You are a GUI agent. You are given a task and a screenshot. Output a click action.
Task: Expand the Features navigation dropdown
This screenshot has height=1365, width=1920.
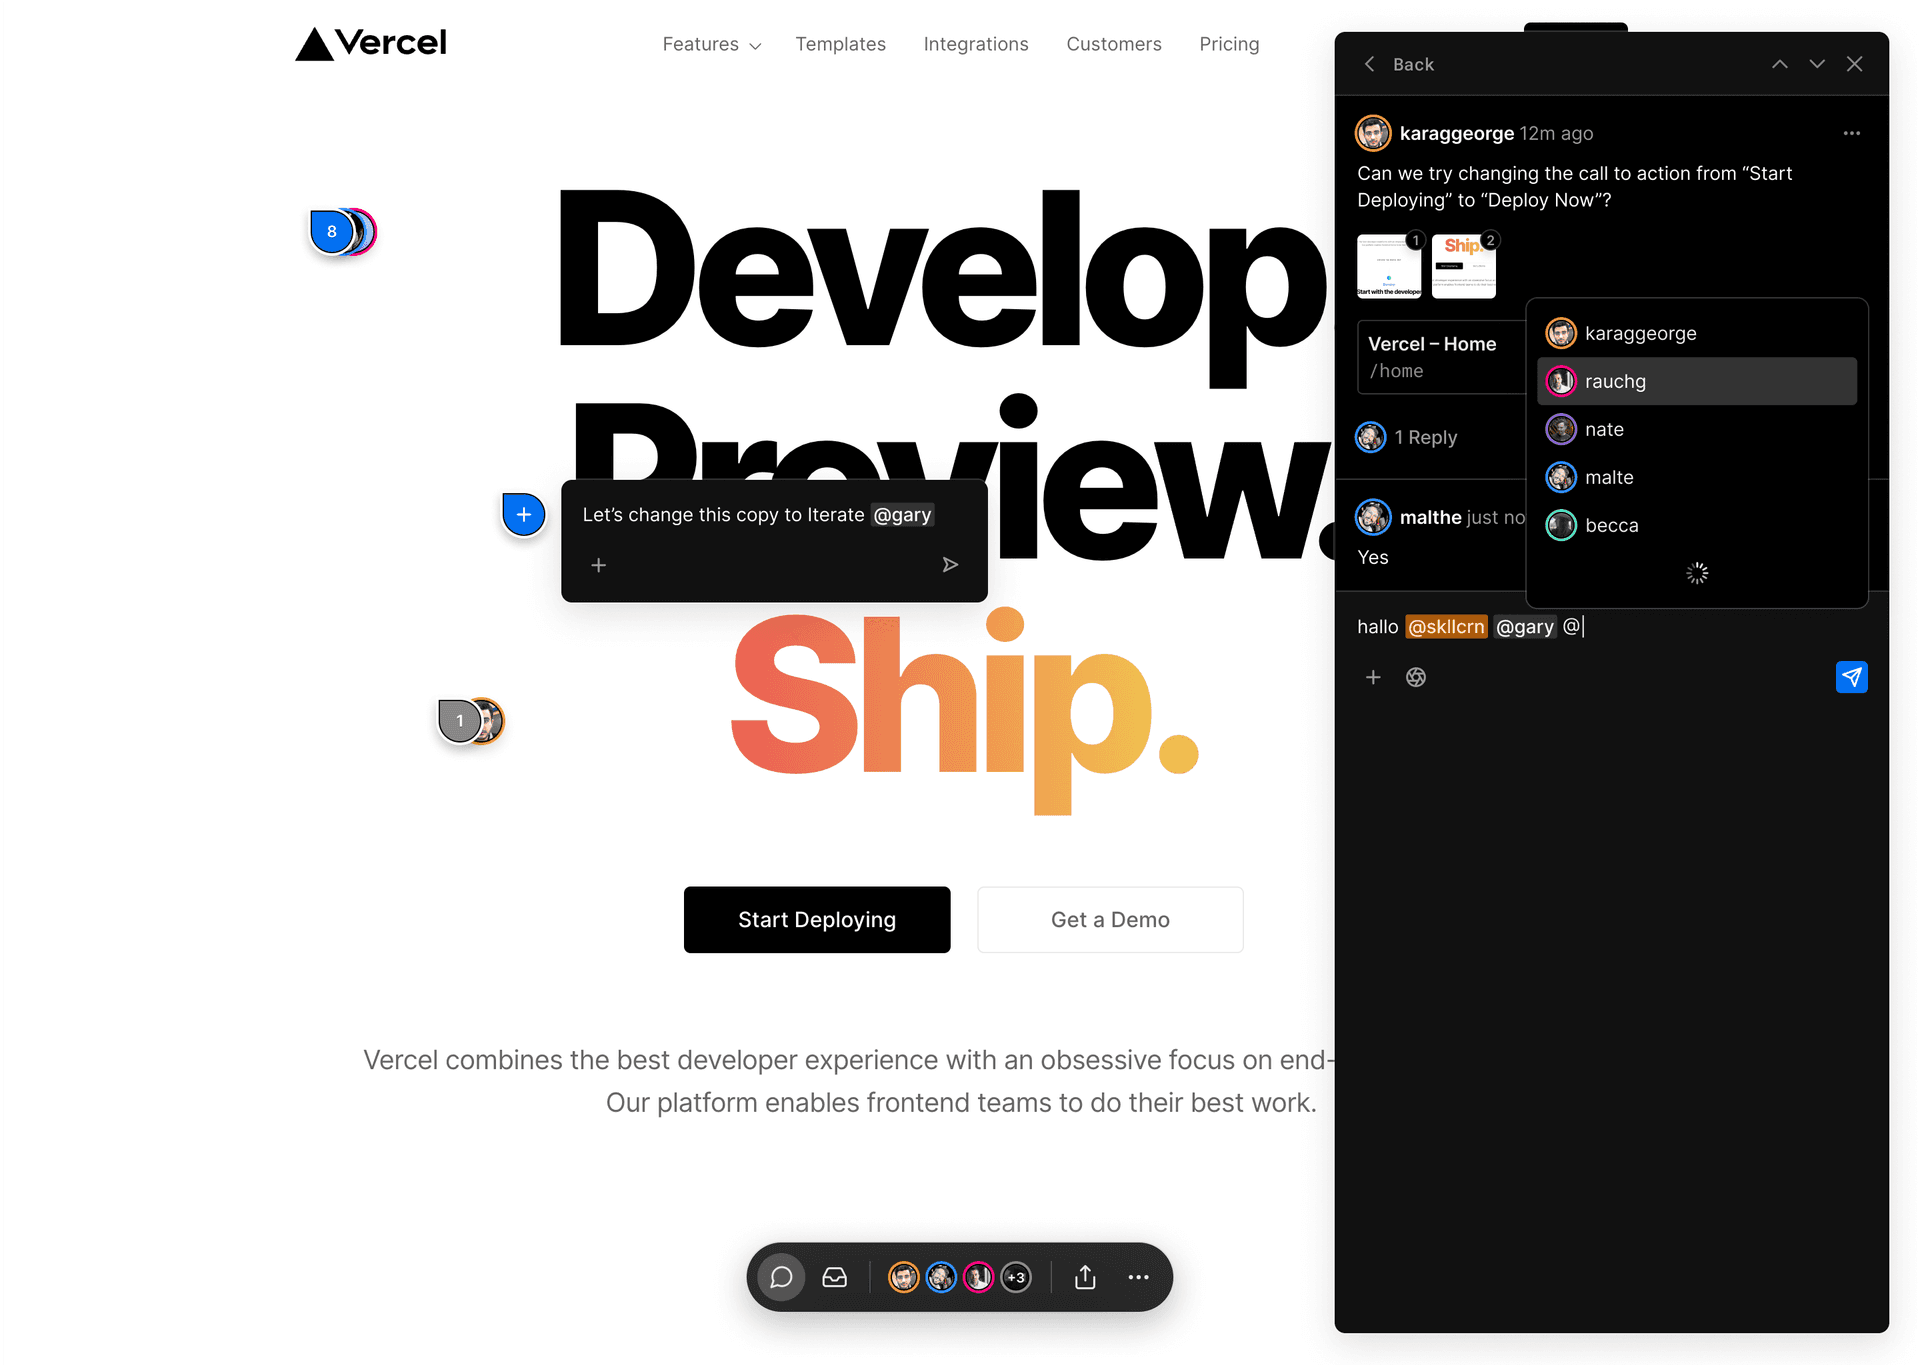pos(710,43)
